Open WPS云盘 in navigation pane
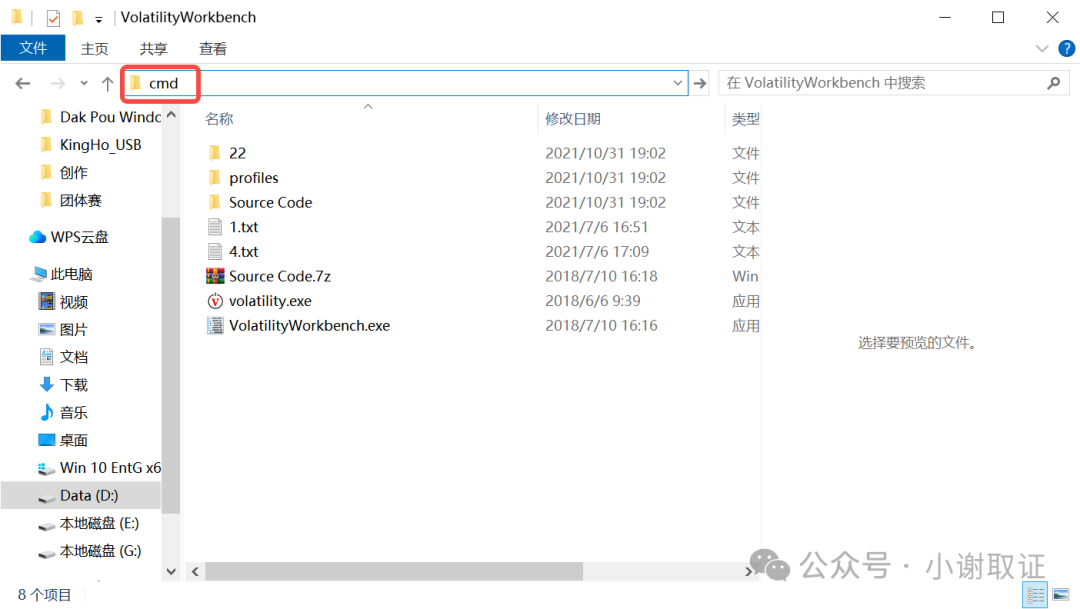 coord(79,237)
